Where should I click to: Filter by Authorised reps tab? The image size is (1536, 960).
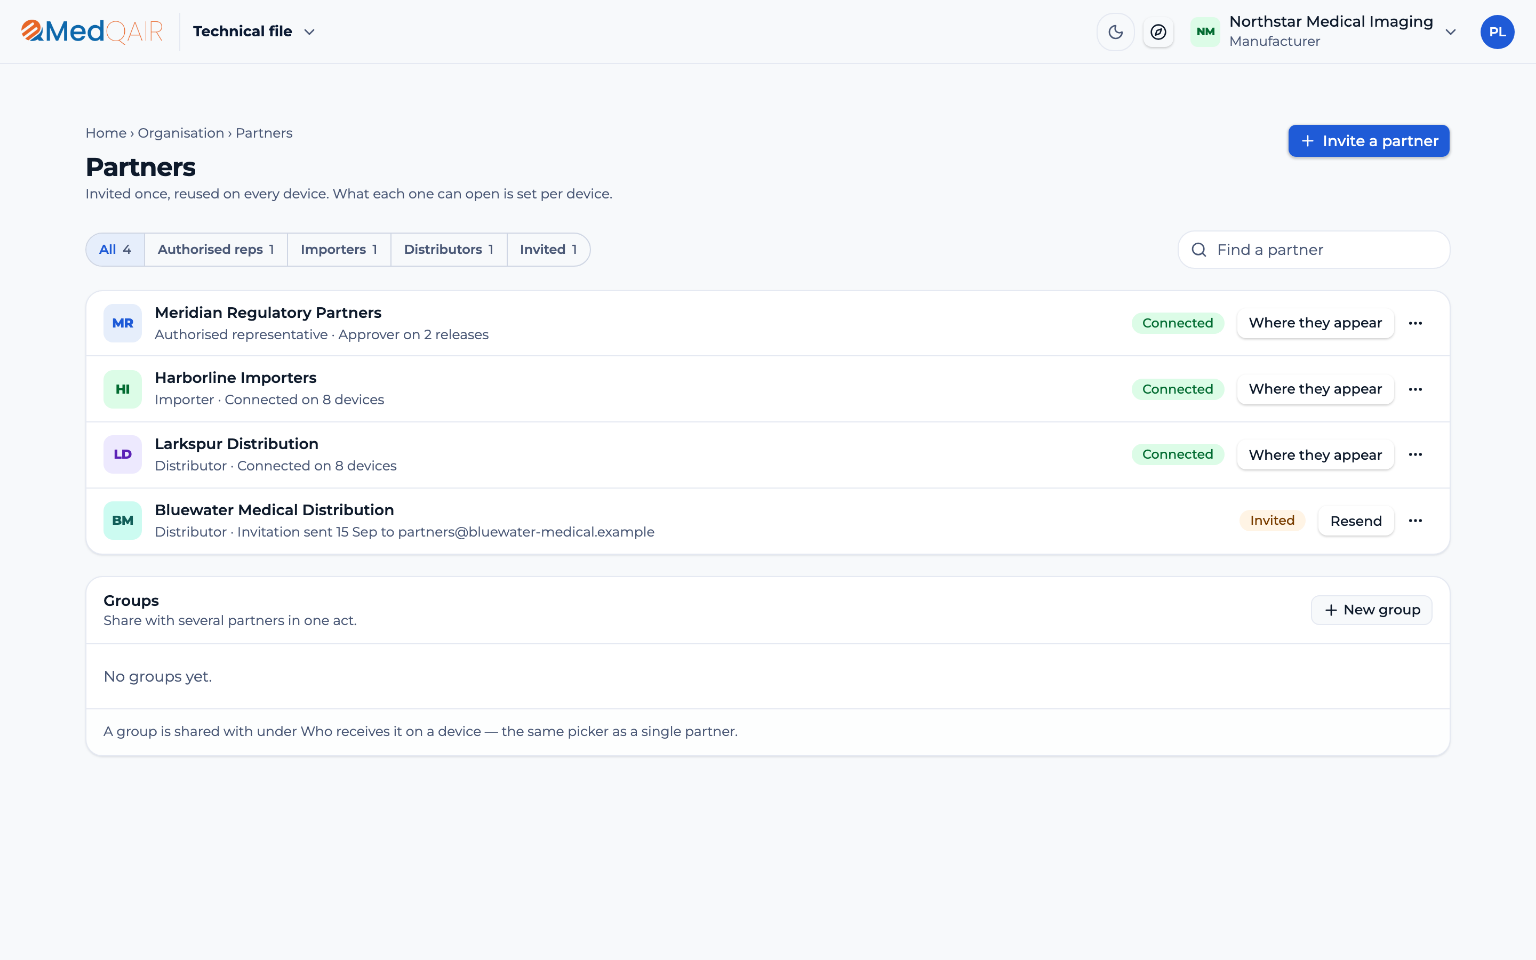pyautogui.click(x=216, y=250)
